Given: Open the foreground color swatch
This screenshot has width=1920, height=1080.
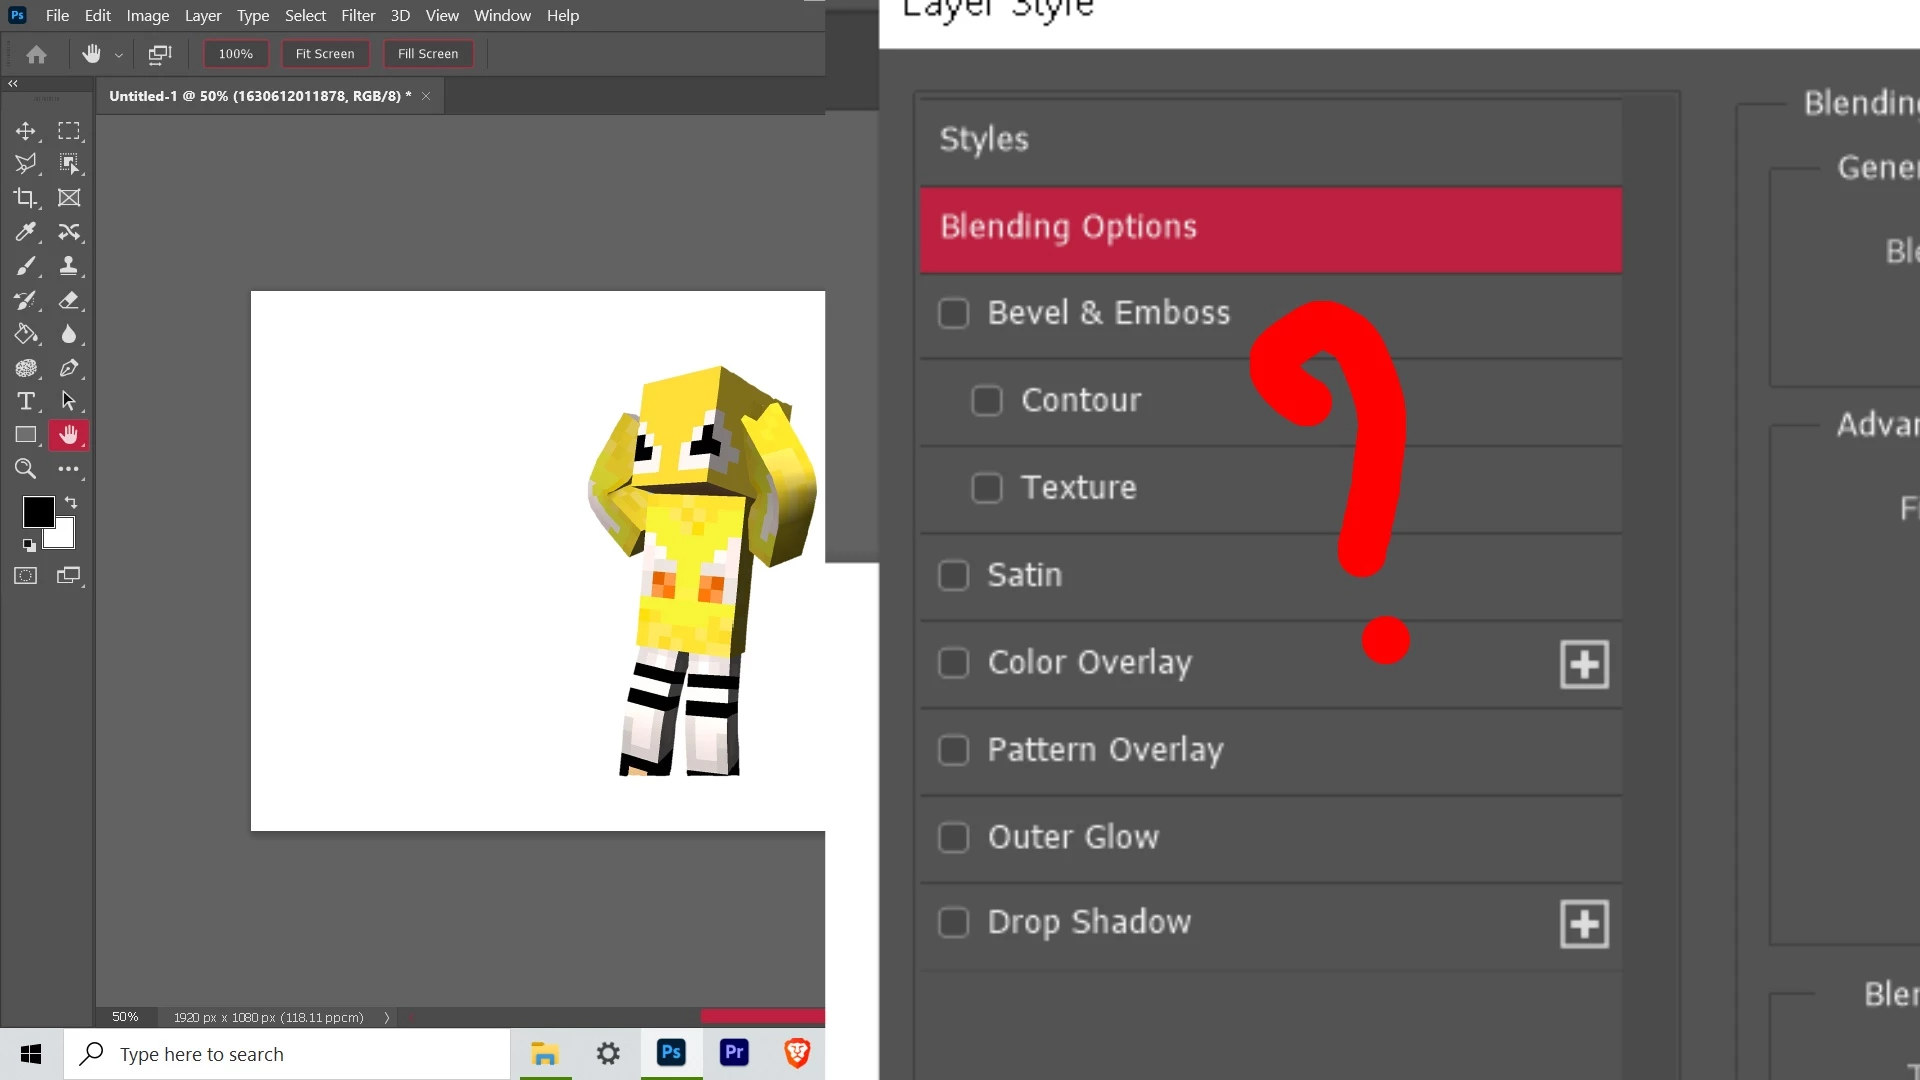Looking at the screenshot, I should tap(37, 511).
